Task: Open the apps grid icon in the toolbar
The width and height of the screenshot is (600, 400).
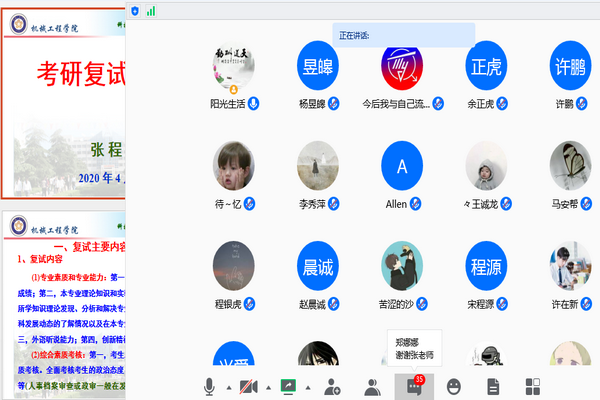Action: coord(533,385)
